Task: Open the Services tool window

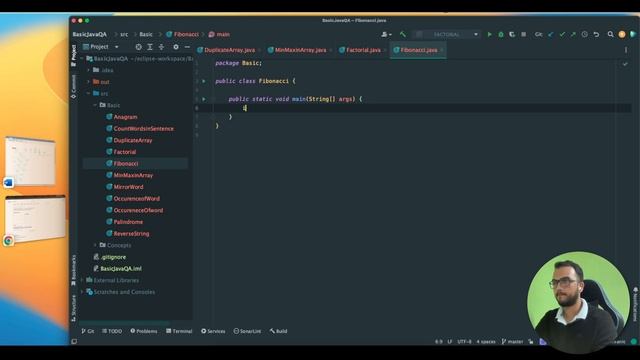Action: coord(213,331)
